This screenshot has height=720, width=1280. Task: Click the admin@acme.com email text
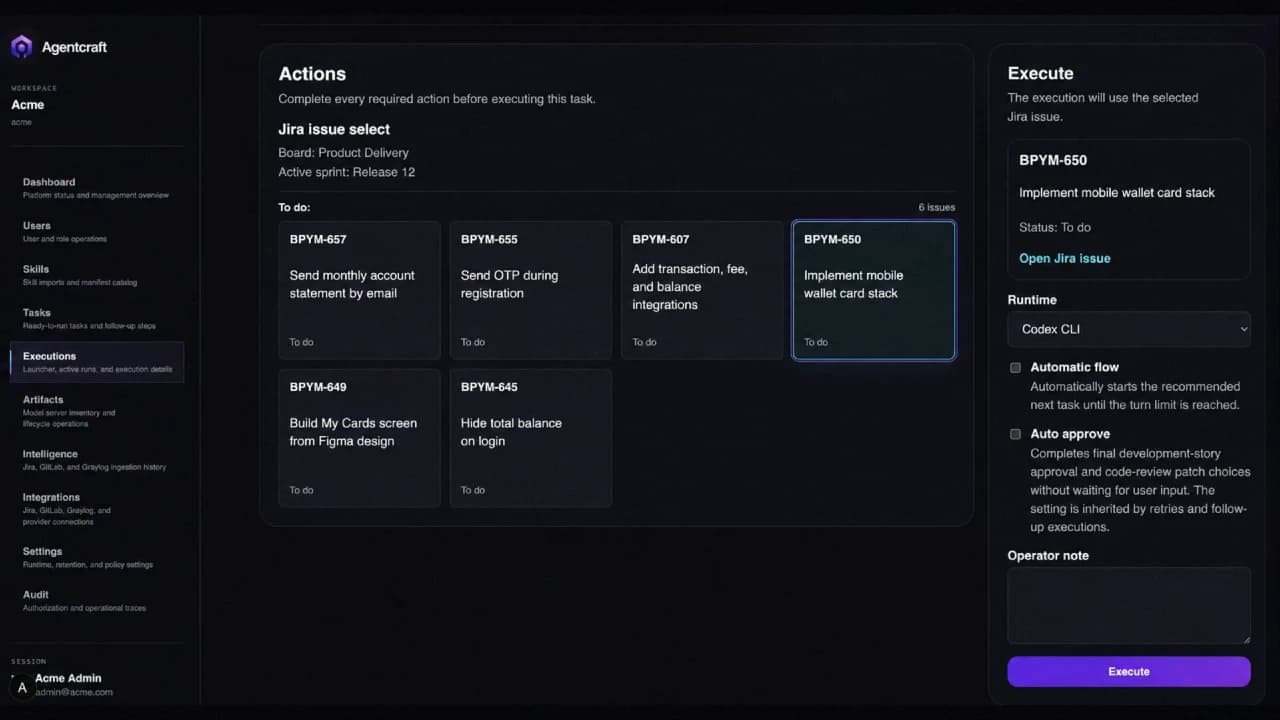[73, 692]
